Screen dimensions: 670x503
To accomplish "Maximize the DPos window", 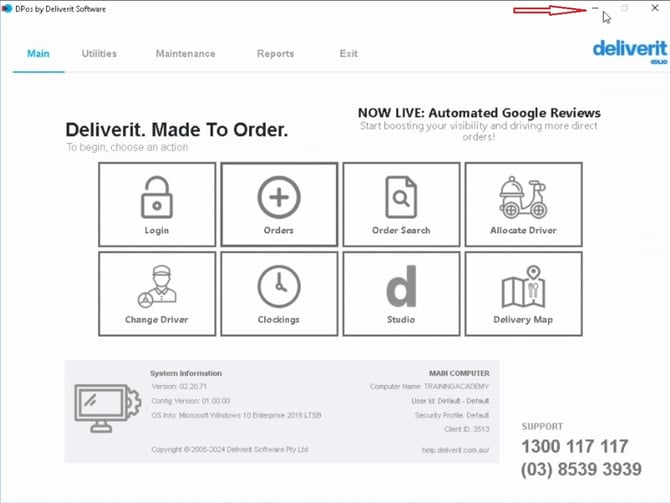I will coord(625,8).
